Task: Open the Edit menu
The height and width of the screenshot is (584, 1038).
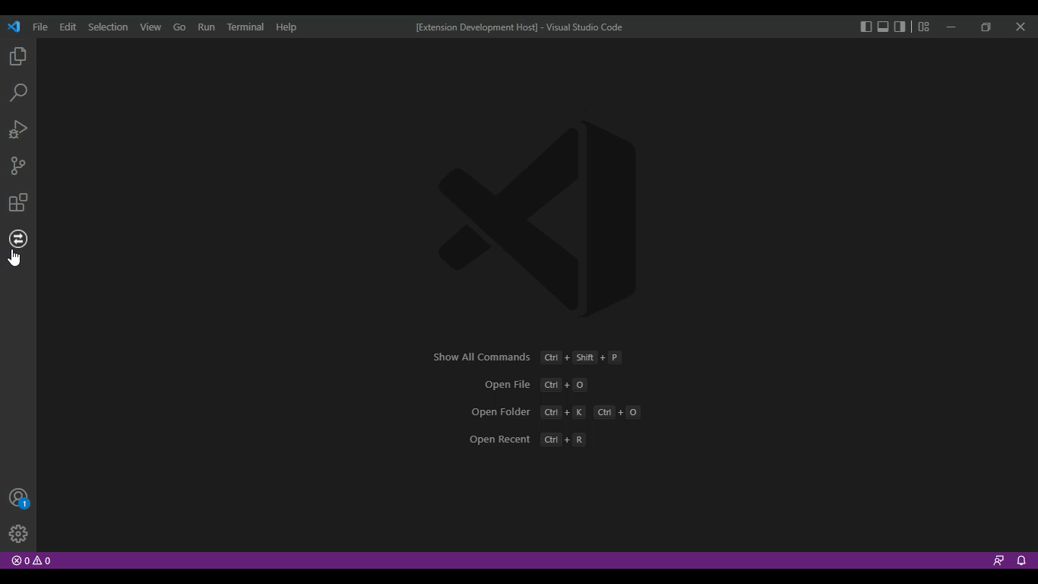Action: click(68, 27)
